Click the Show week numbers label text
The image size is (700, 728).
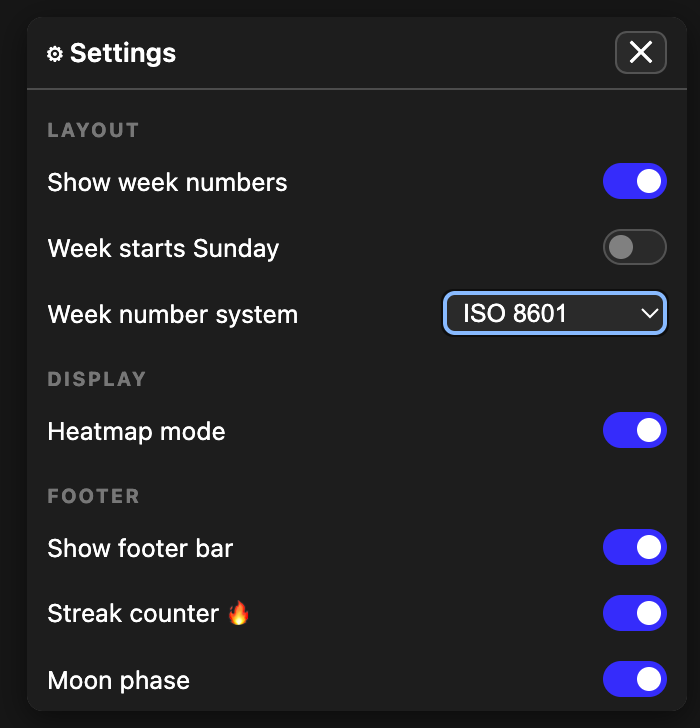tap(167, 182)
